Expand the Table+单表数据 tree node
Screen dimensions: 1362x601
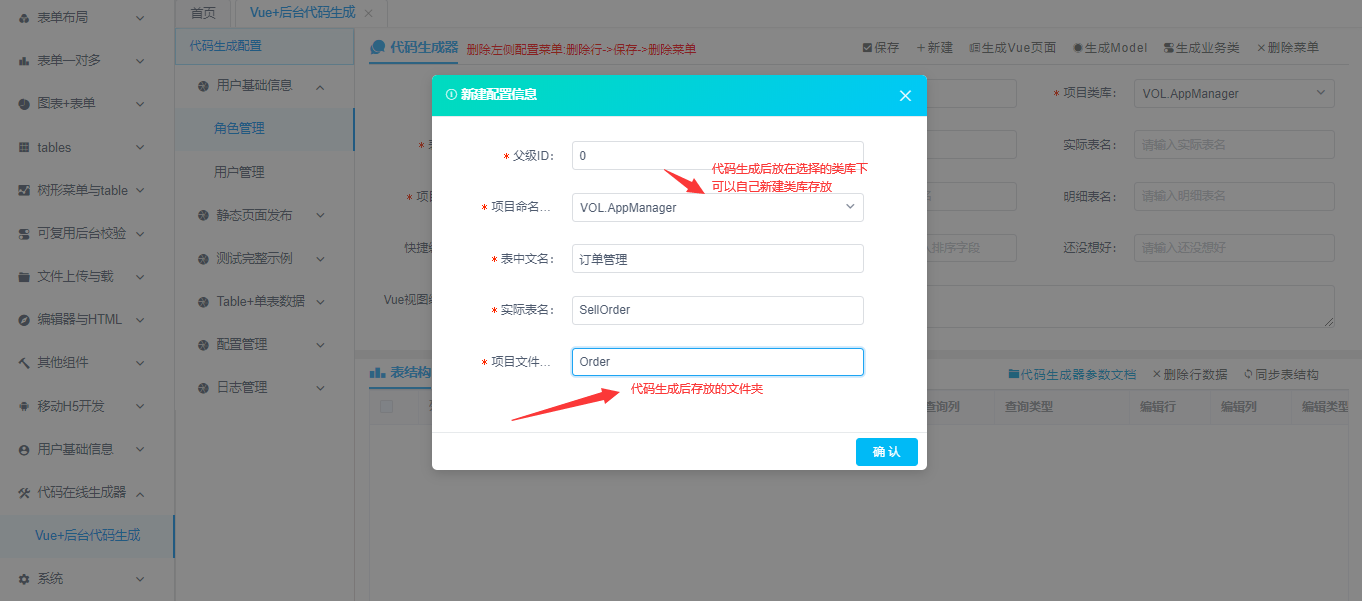[321, 301]
